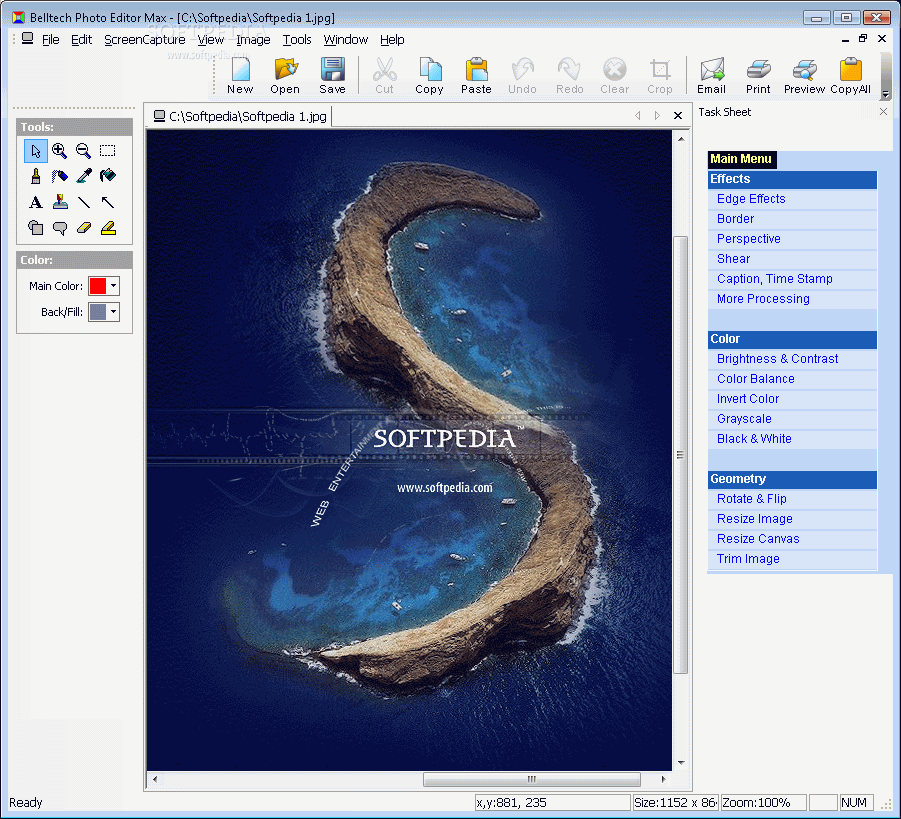The width and height of the screenshot is (901, 819).
Task: Select the Zoom Out magnifier tool
Action: pos(83,151)
